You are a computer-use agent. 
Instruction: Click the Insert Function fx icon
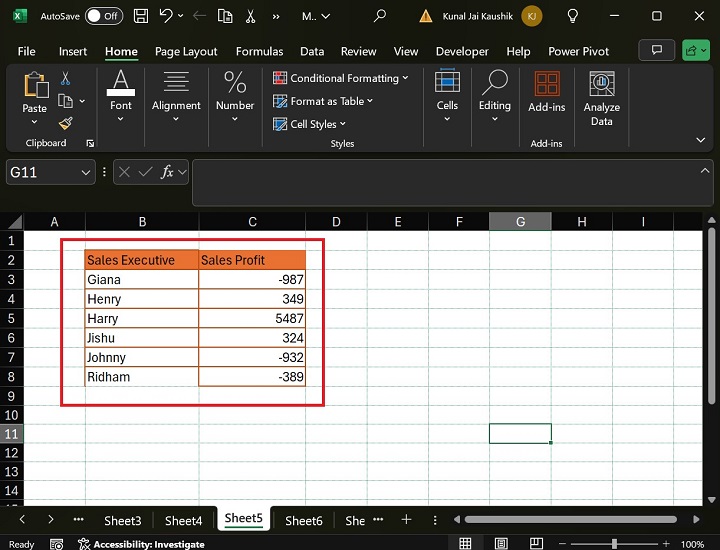(168, 172)
